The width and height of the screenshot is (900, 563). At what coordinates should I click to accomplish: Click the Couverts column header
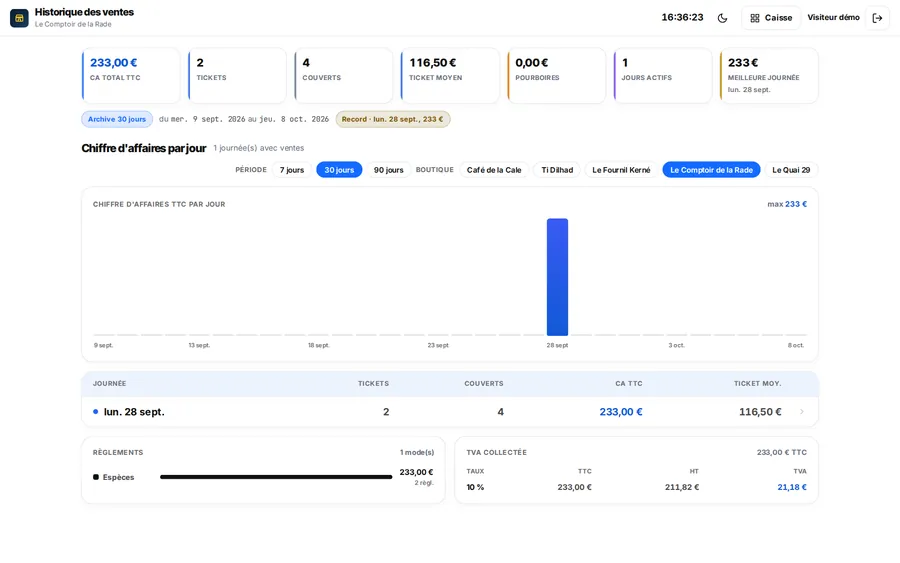(484, 383)
